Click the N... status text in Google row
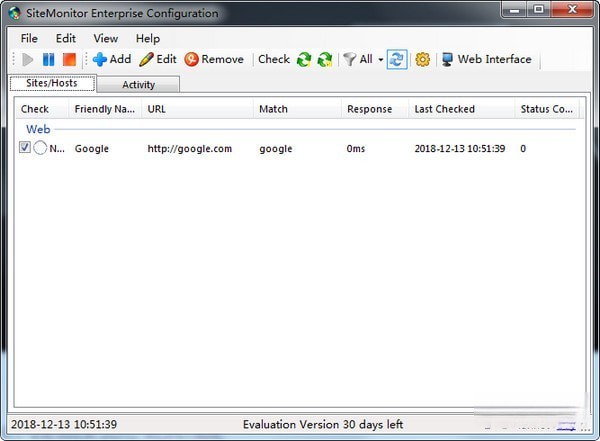 (57, 149)
